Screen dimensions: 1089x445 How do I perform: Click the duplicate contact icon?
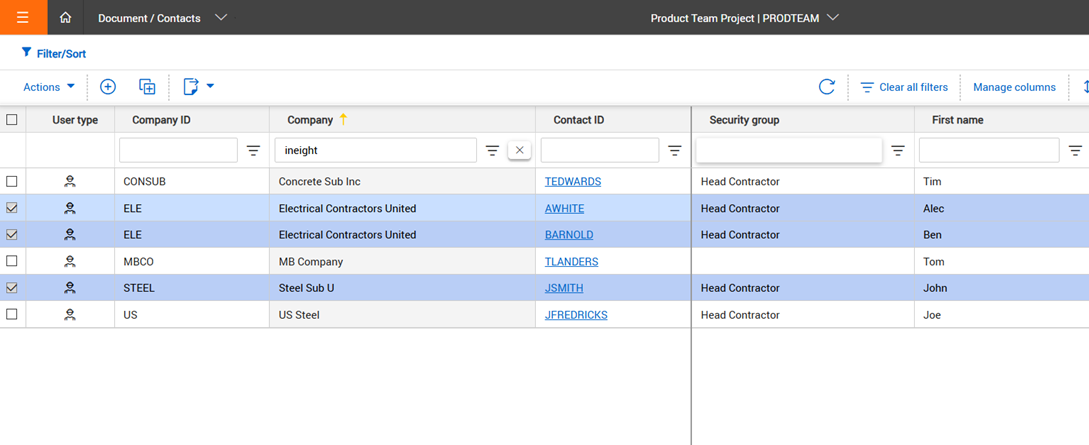click(147, 87)
